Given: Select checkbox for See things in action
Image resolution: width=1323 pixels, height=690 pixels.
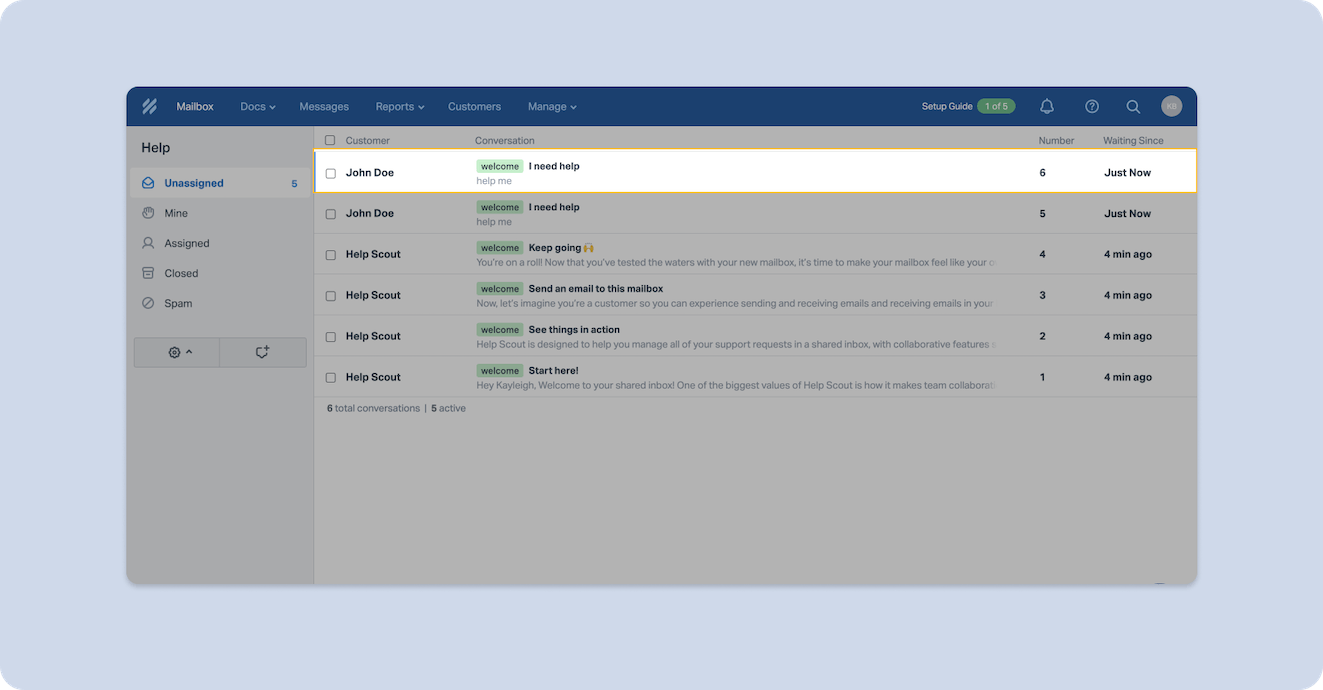Looking at the screenshot, I should (331, 337).
